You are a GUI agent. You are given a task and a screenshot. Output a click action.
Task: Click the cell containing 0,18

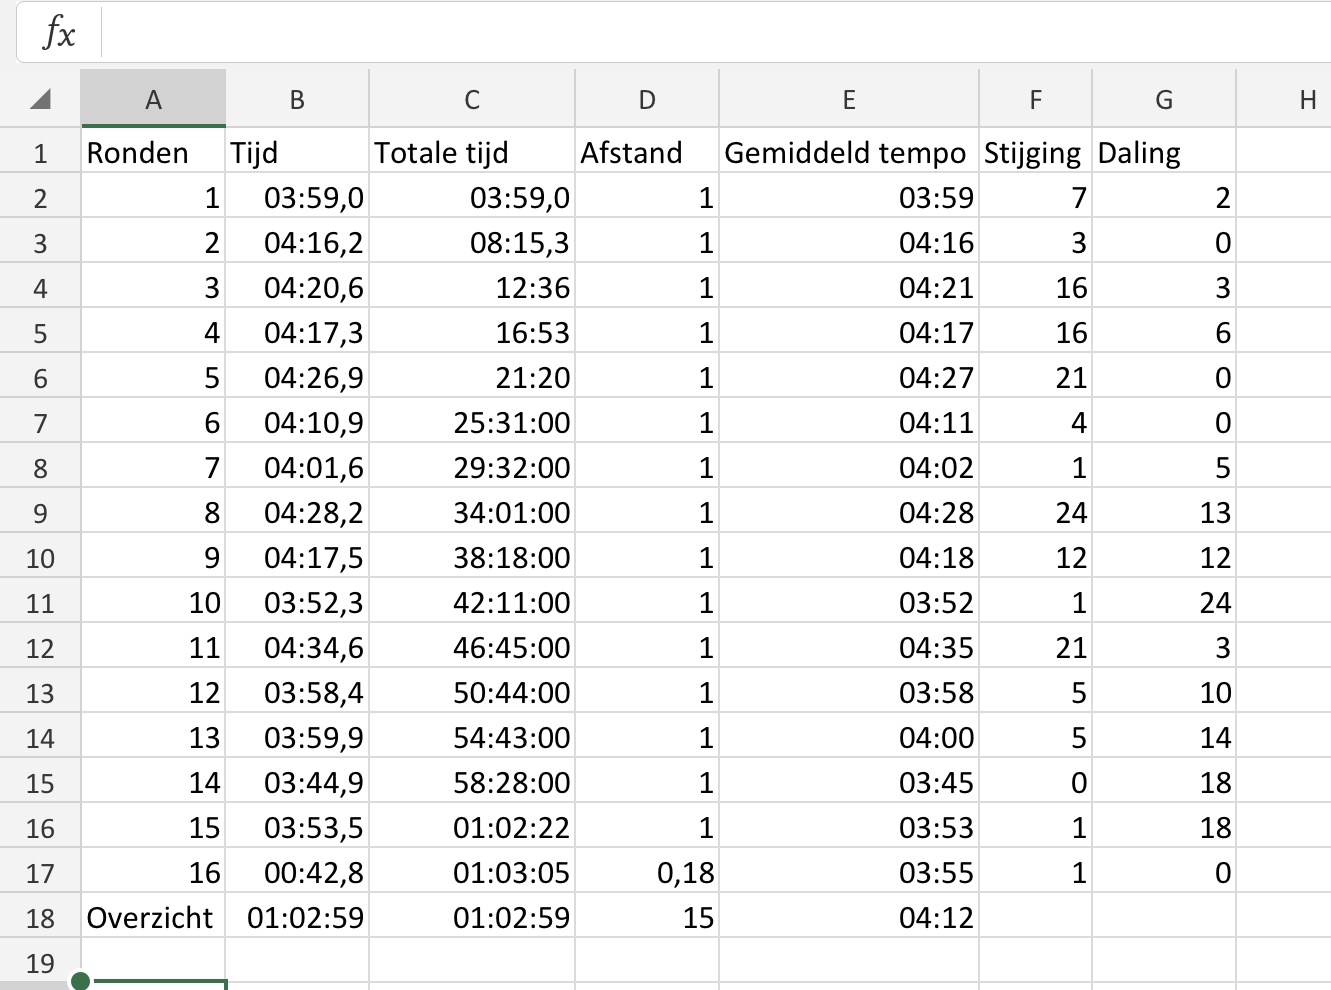[x=647, y=873]
